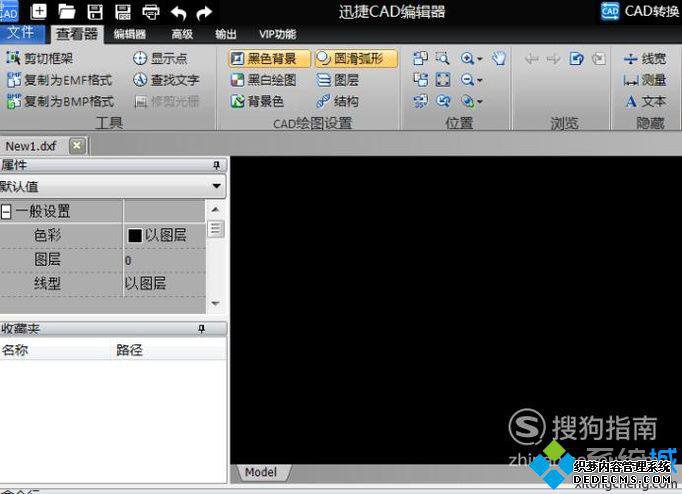Click the first 位置 icon, overlapping windows
Image resolution: width=682 pixels, height=494 pixels.
pyautogui.click(x=420, y=58)
